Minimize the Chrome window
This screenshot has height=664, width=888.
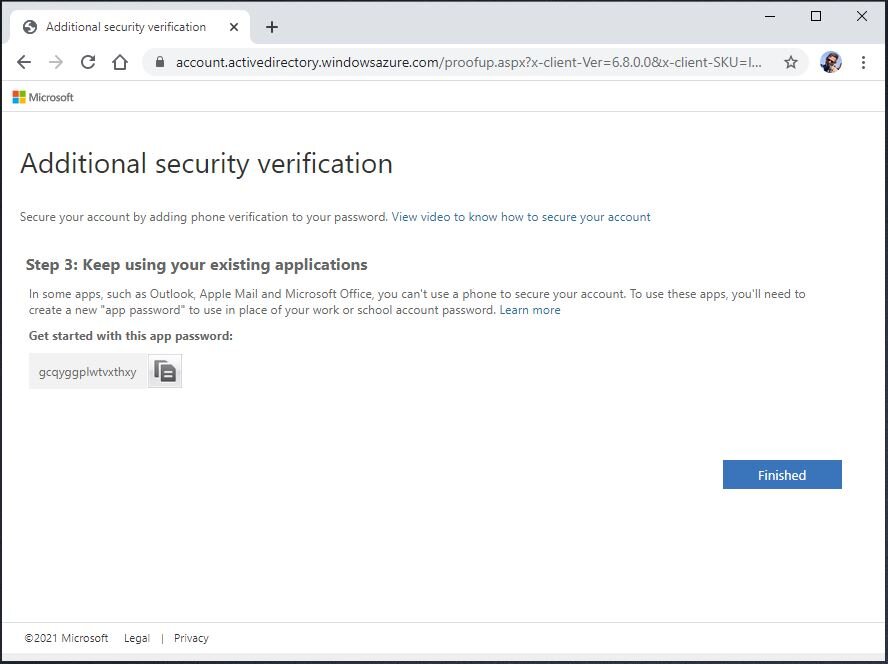point(770,16)
